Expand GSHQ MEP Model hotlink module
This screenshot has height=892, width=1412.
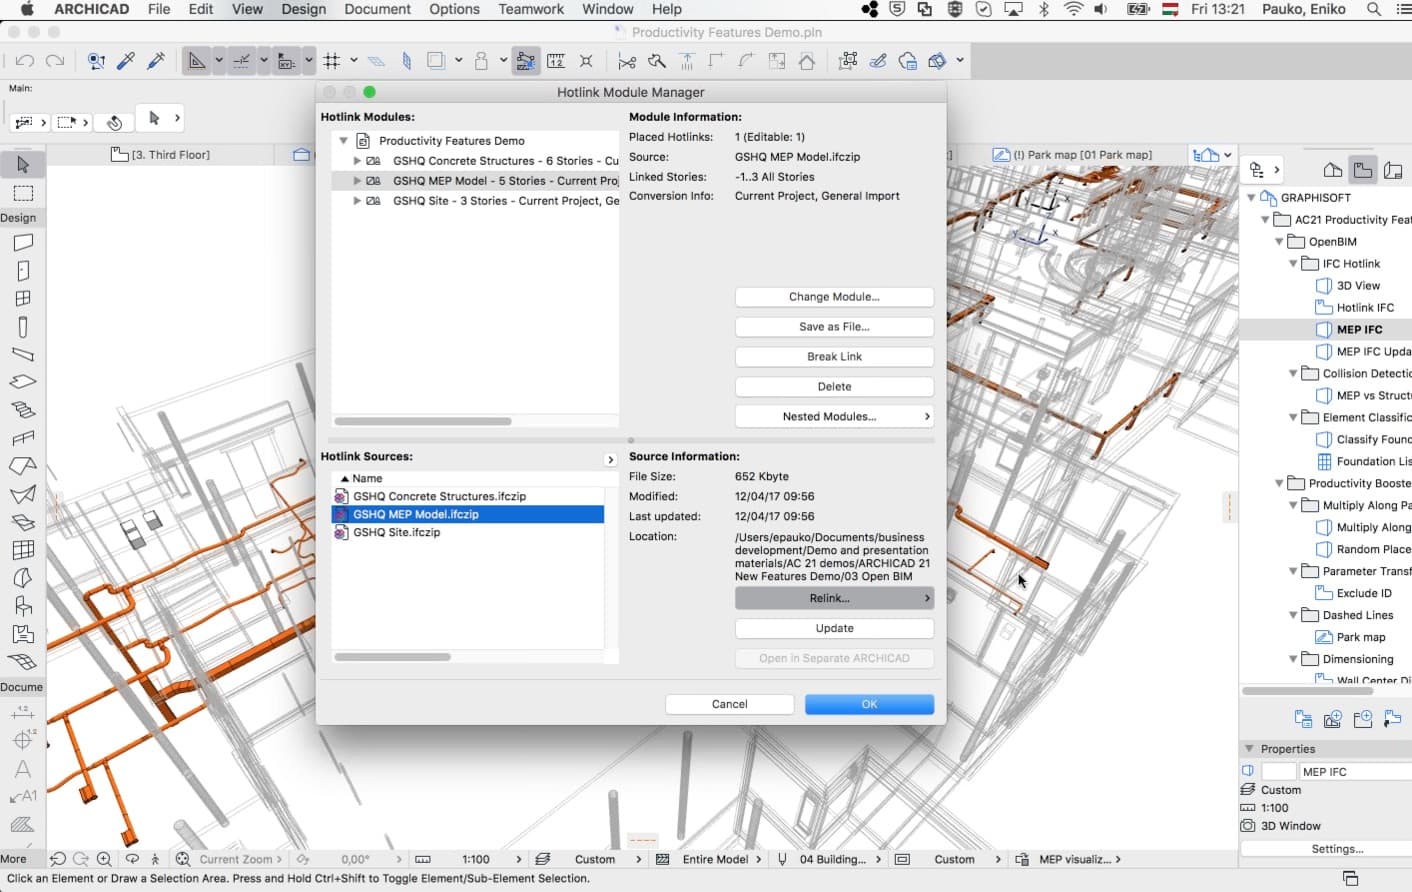pos(357,181)
